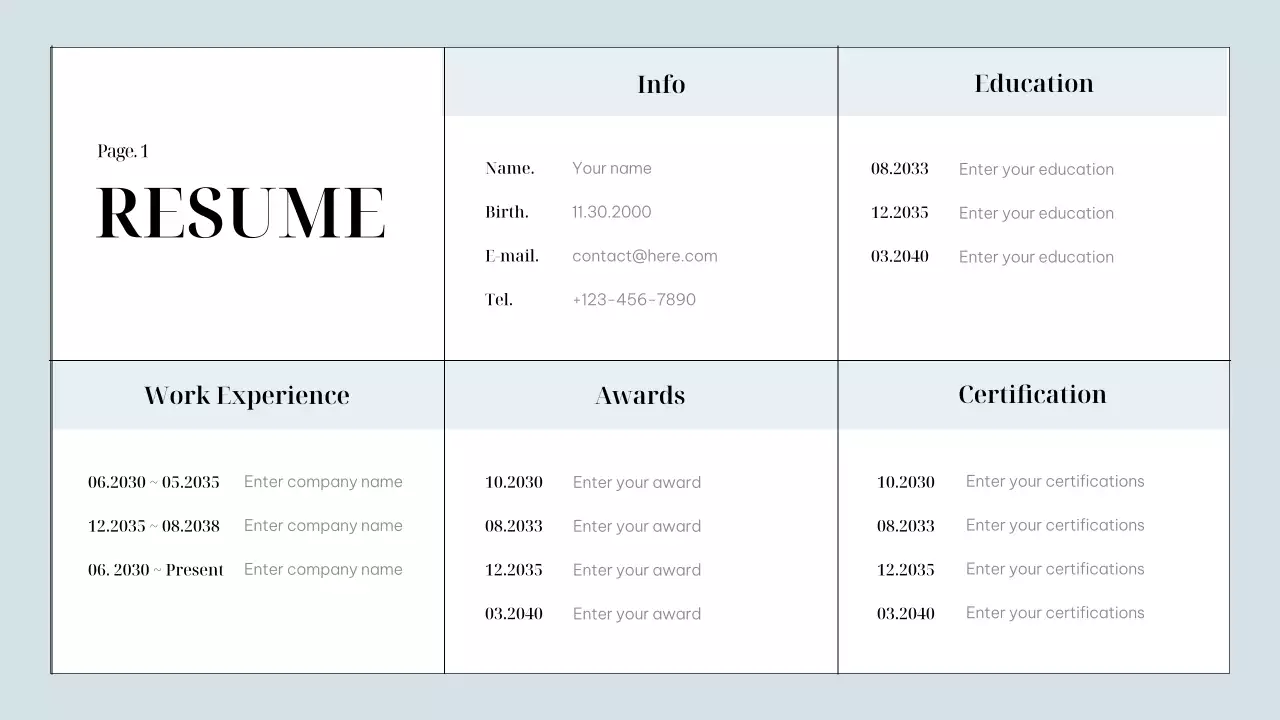1280x720 pixels.
Task: Select the award entry beside 03.2040
Action: [x=636, y=614]
